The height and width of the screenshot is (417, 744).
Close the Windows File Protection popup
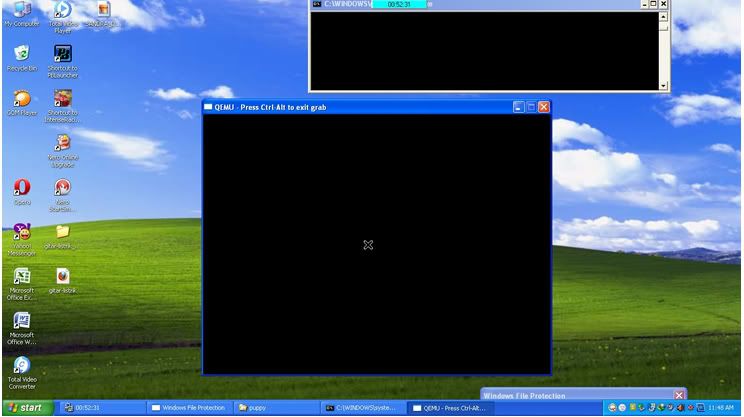[679, 395]
